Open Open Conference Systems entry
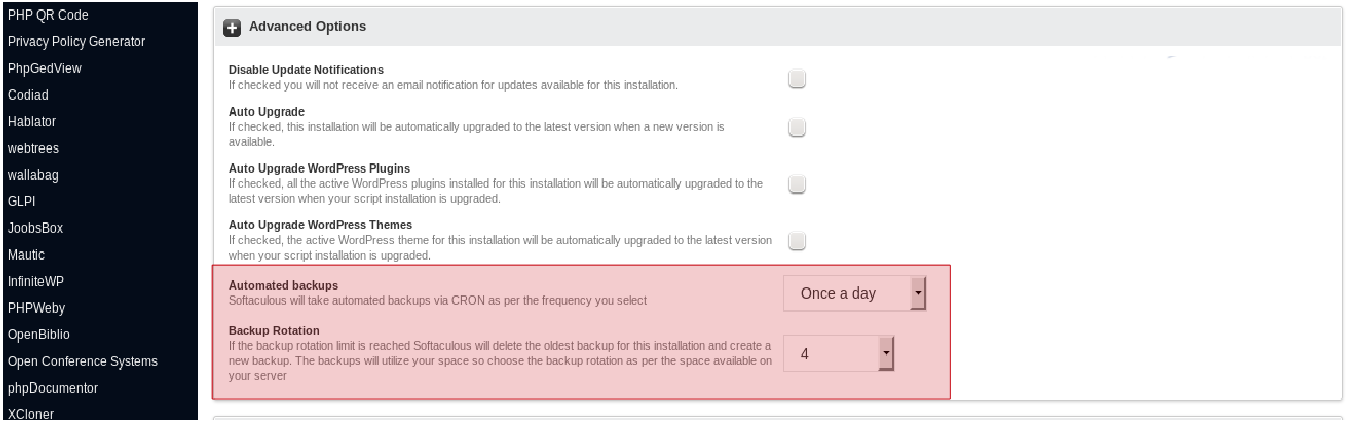Image resolution: width=1346 pixels, height=422 pixels. (x=83, y=361)
